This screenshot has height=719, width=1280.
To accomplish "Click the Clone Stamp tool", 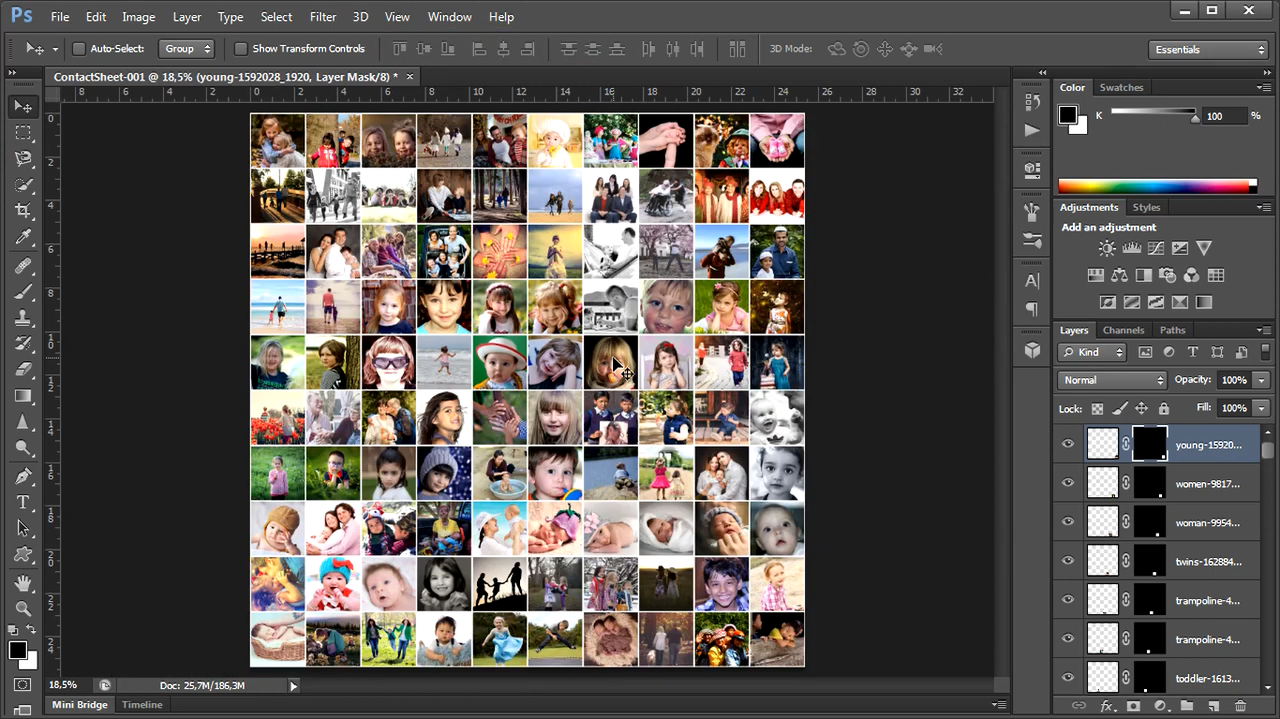I will 22,318.
